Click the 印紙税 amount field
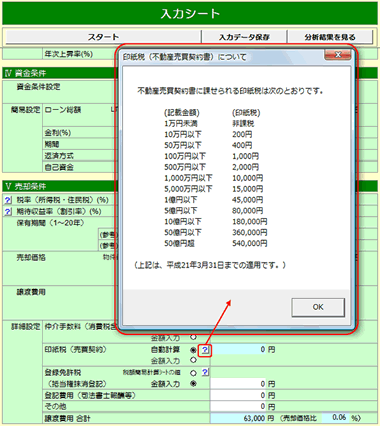 (239, 350)
